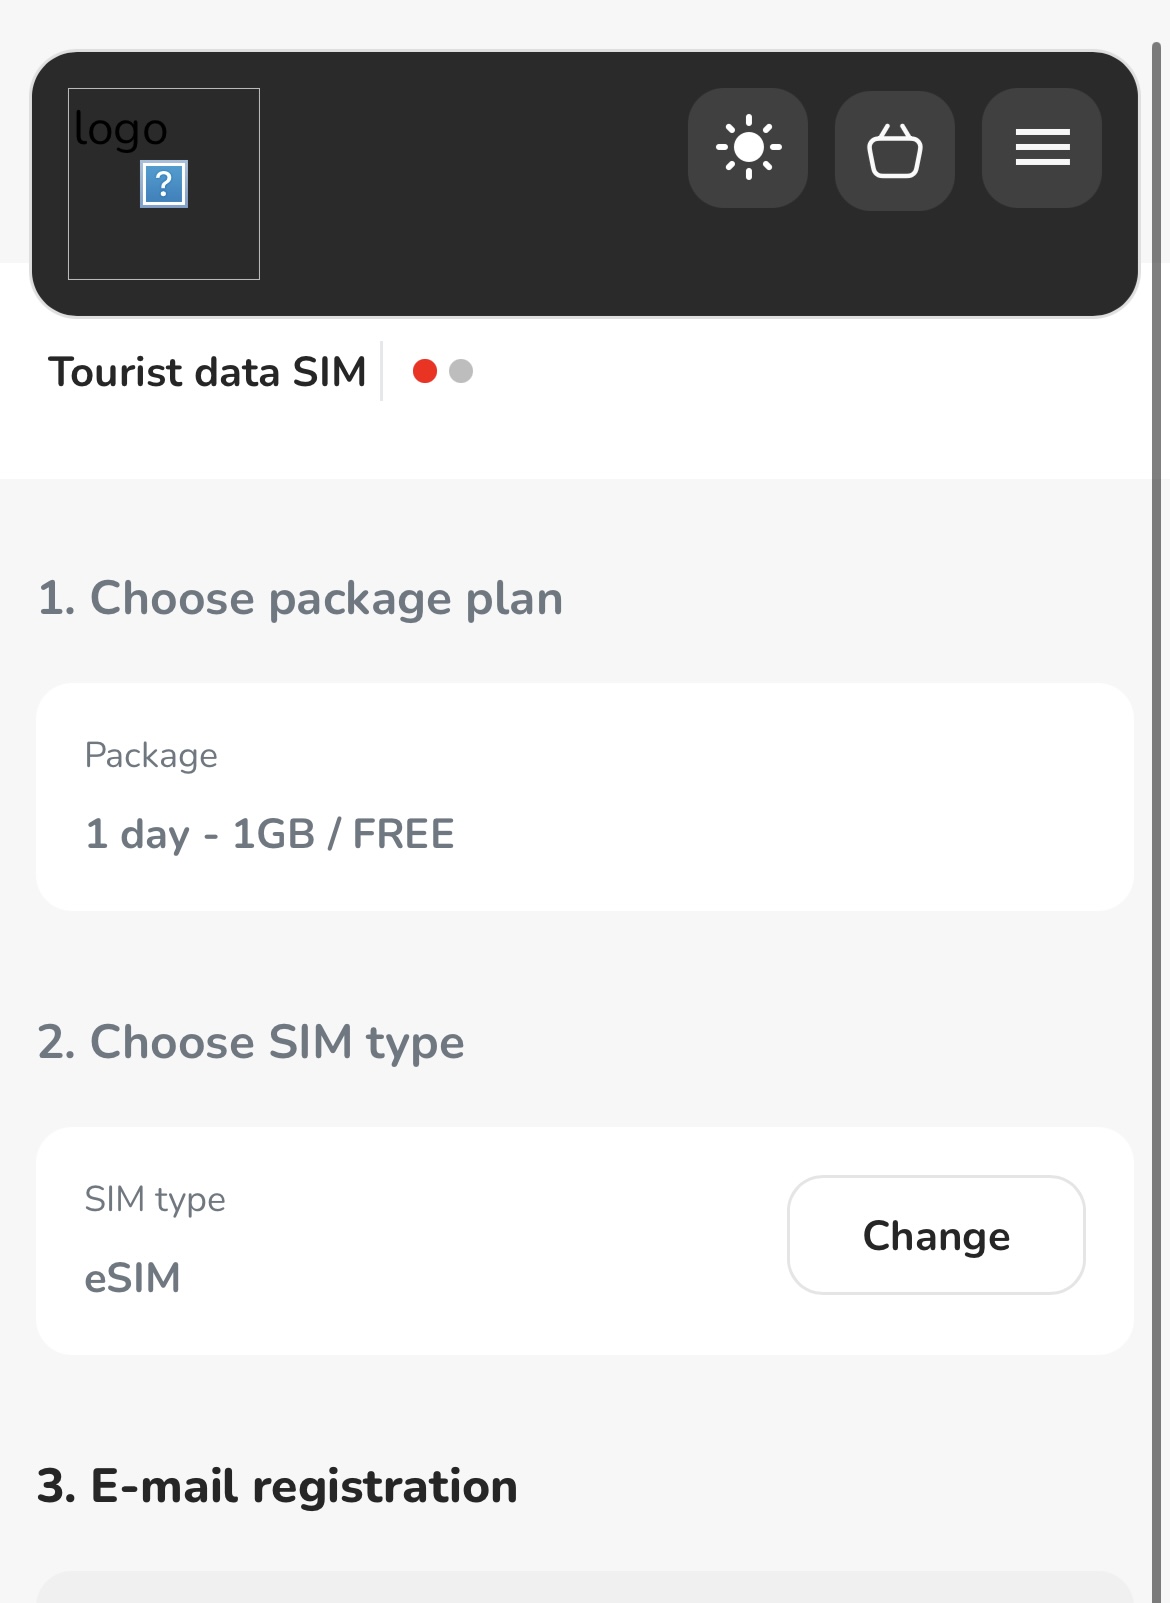The width and height of the screenshot is (1170, 1603).
Task: Focus the e-mail registration field below
Action: click(x=585, y=1588)
